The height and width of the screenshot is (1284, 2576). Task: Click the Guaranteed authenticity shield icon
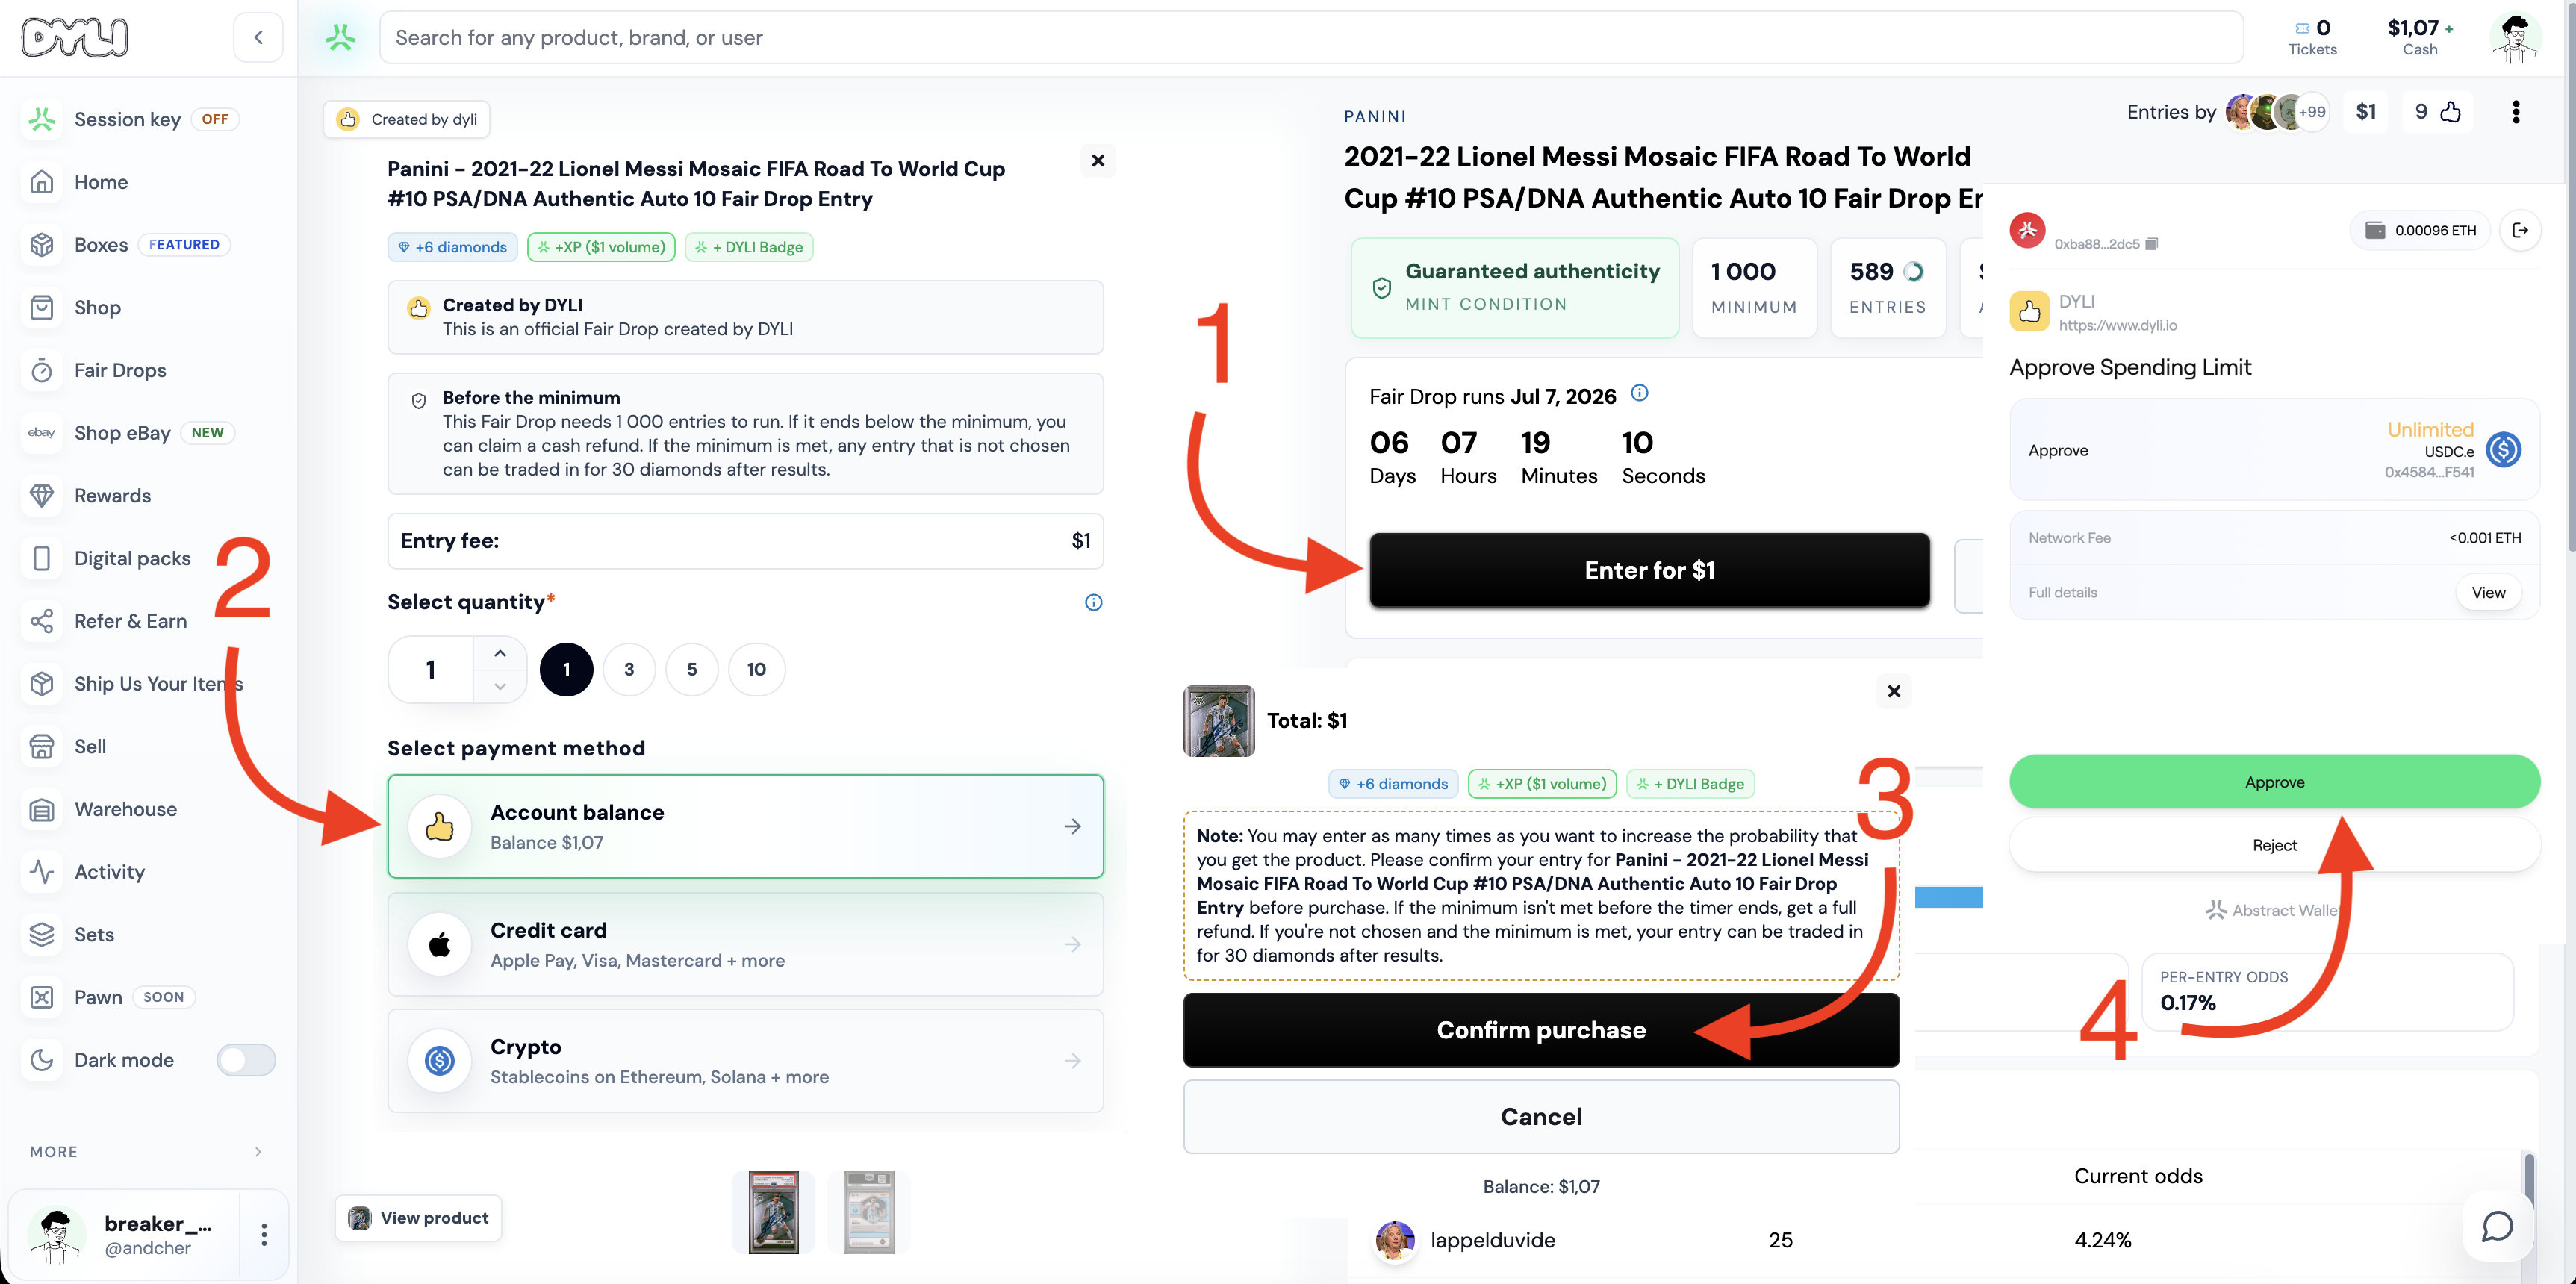[1381, 288]
